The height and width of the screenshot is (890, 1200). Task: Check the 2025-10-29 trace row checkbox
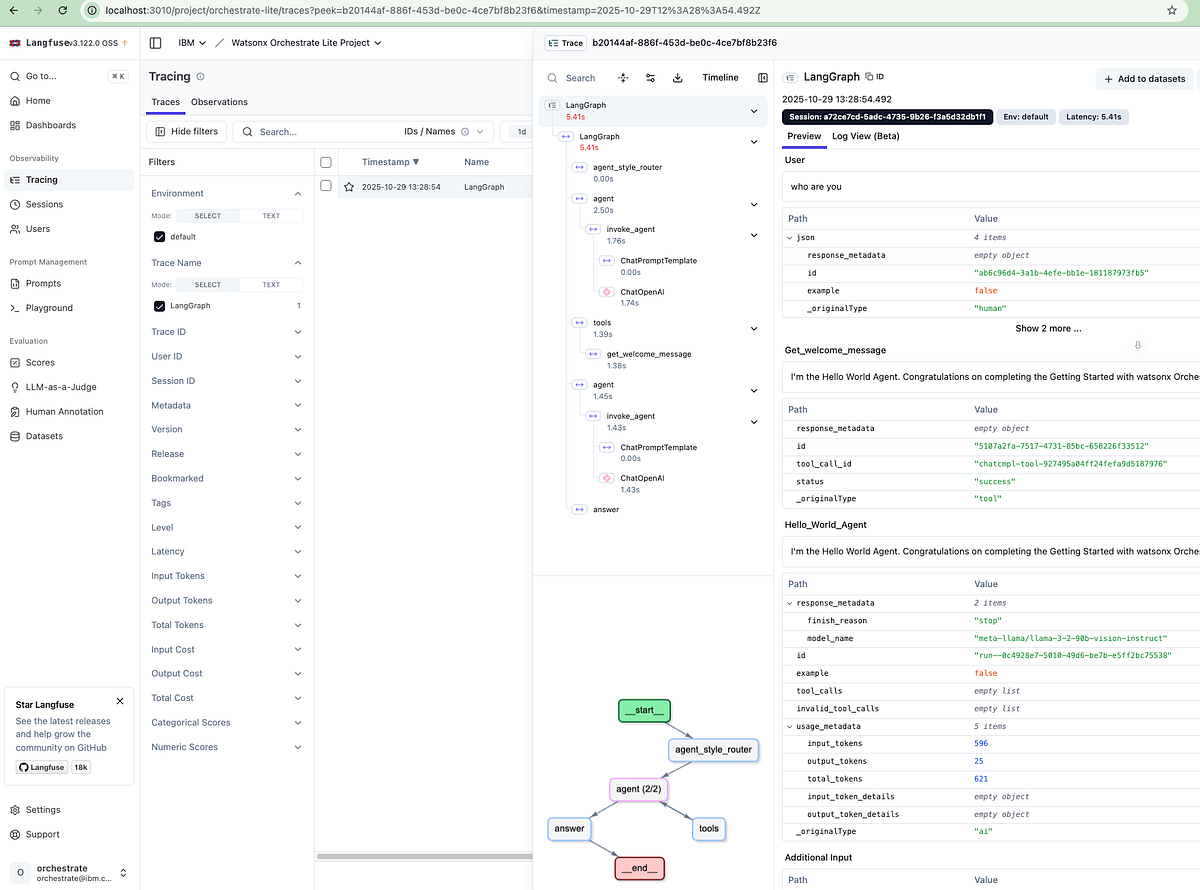326,186
